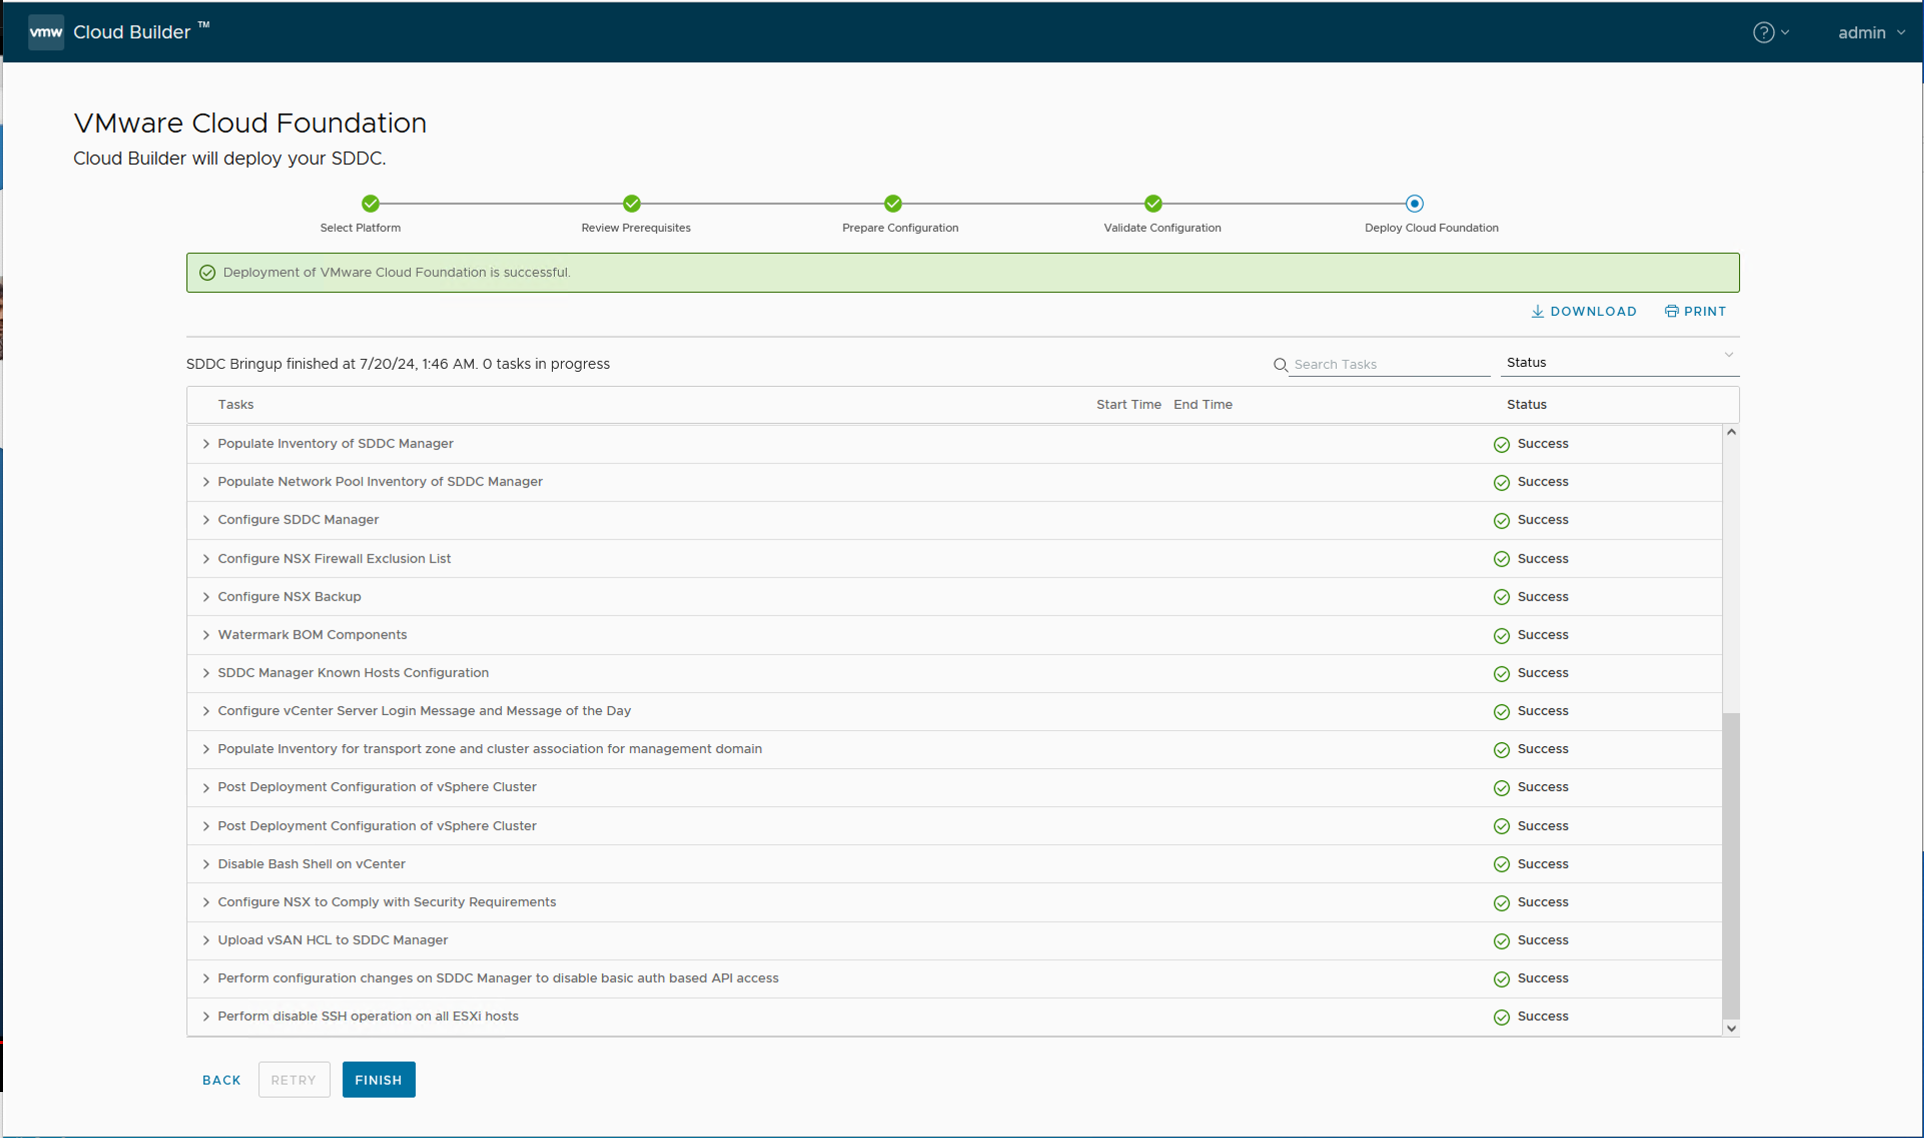Click the VMW logo icon
The width and height of the screenshot is (1924, 1138).
[x=46, y=32]
